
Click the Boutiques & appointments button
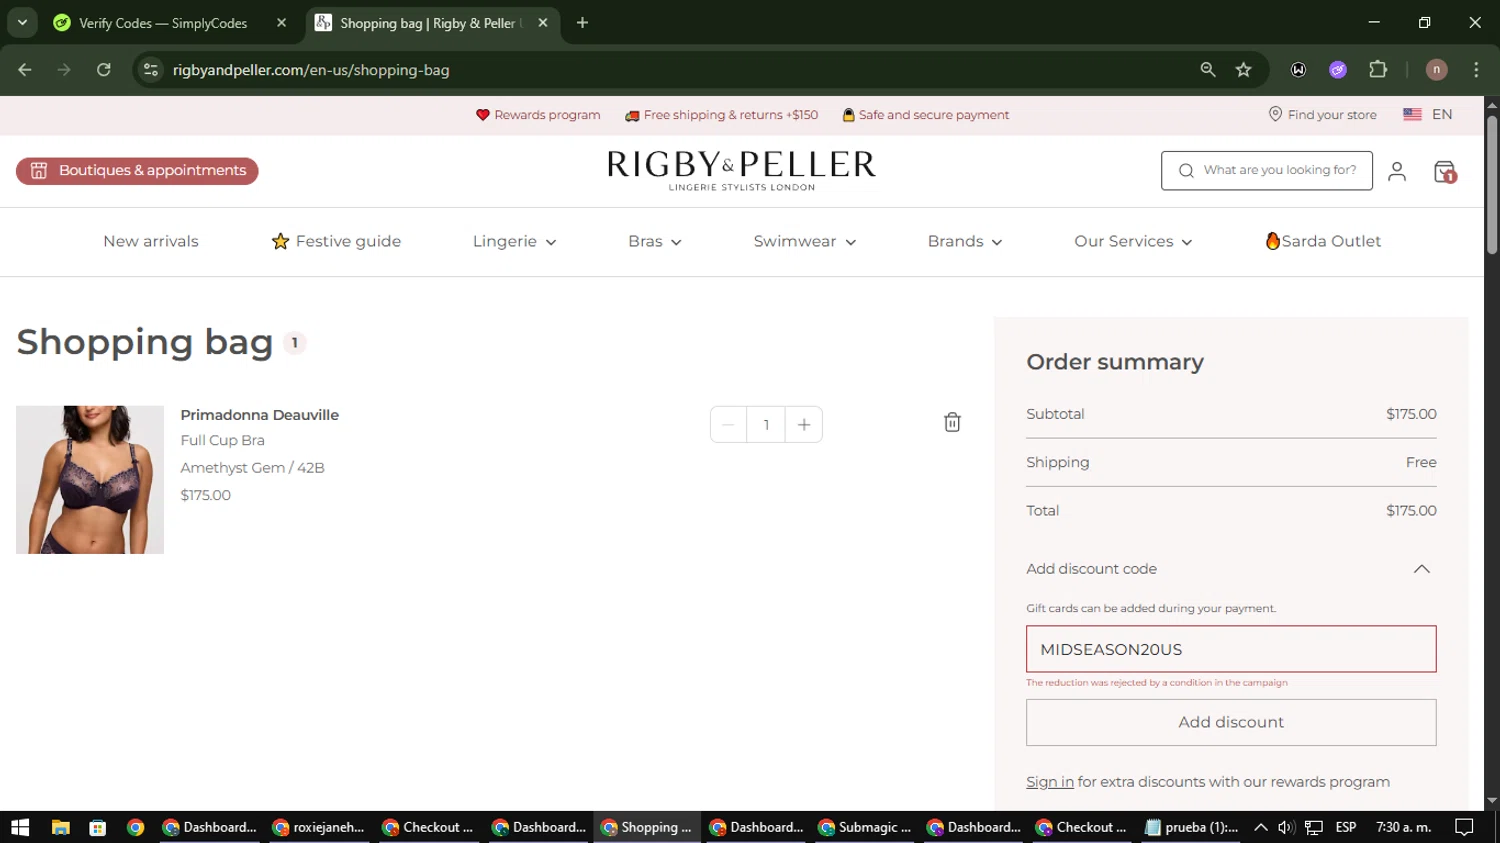tap(137, 171)
